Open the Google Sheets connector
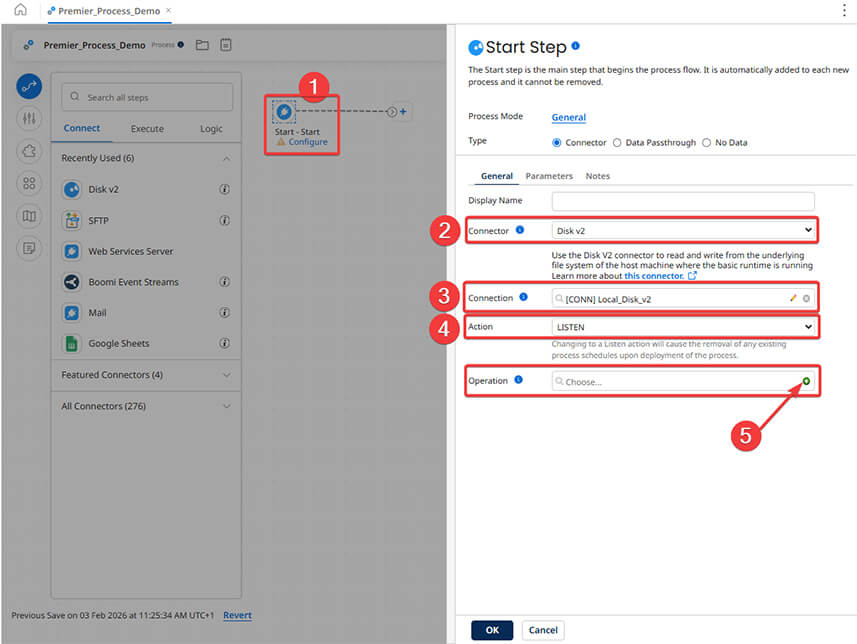This screenshot has height=644, width=857. coord(71,344)
